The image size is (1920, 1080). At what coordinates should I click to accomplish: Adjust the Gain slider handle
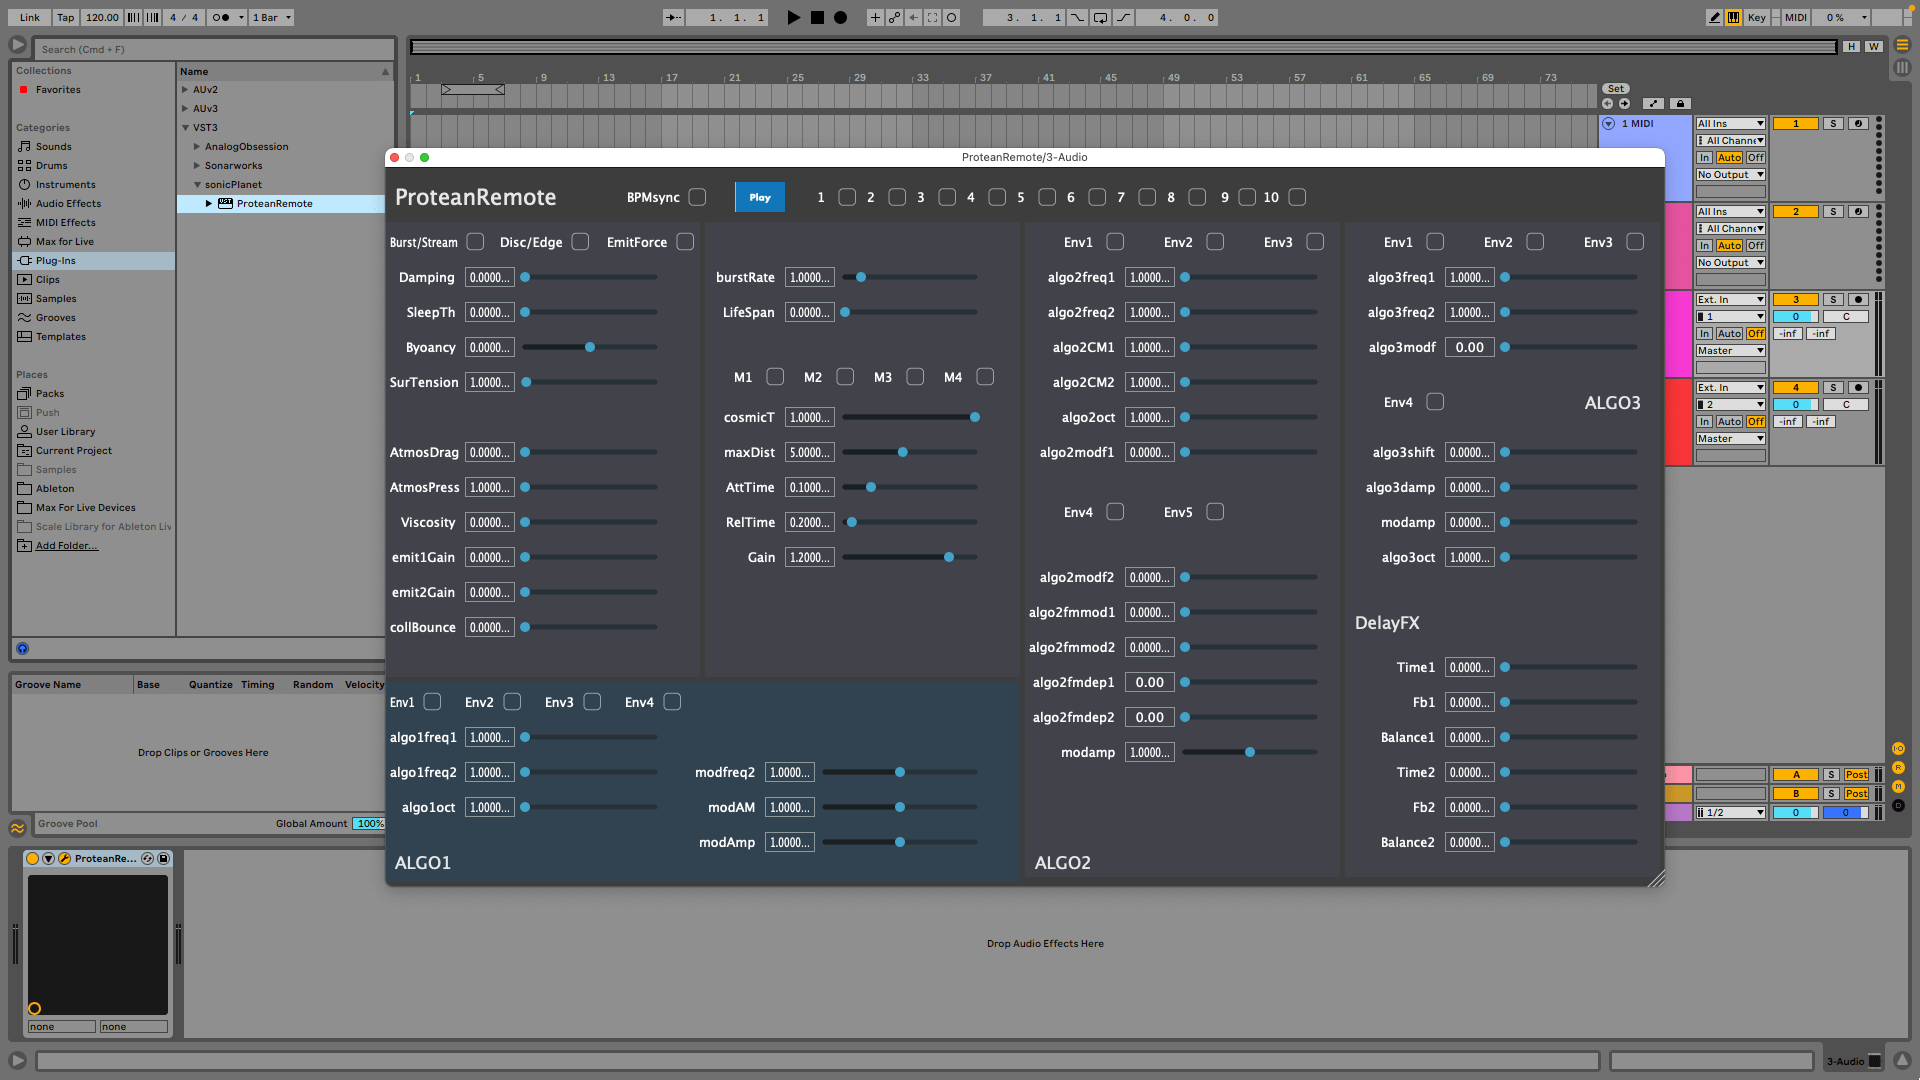(x=949, y=557)
